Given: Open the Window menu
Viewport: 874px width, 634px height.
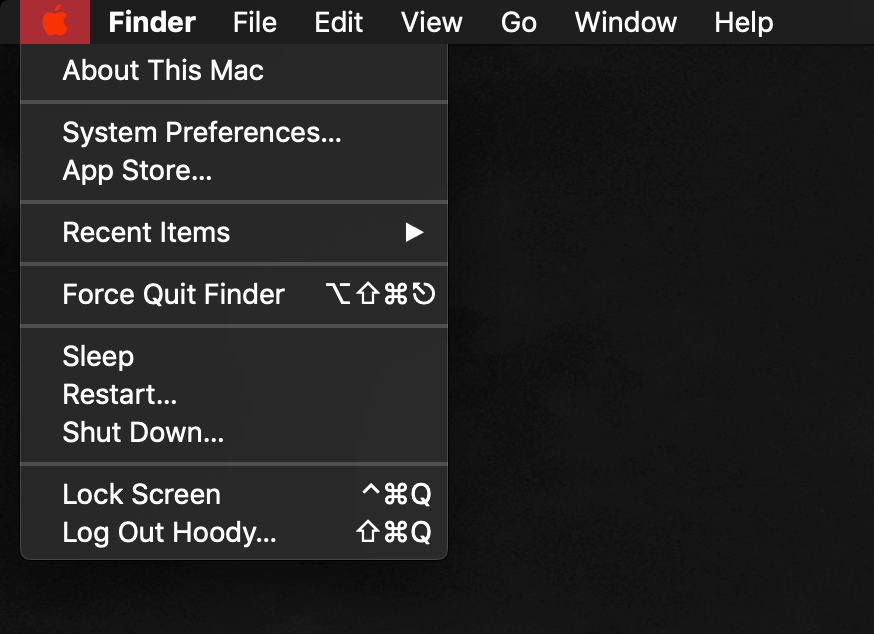Looking at the screenshot, I should (625, 22).
